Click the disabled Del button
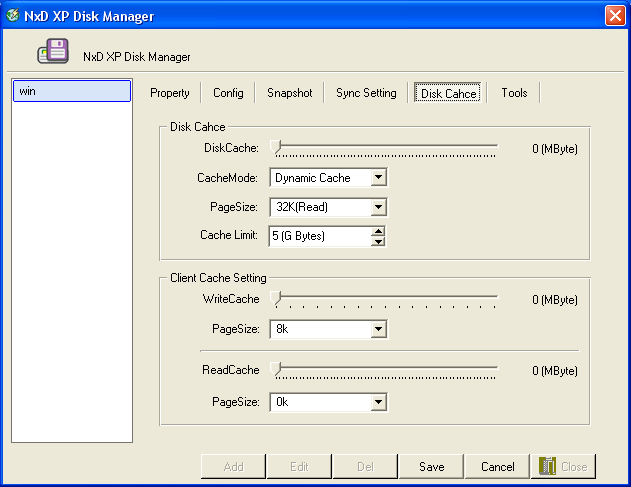This screenshot has height=487, width=631. pos(365,466)
